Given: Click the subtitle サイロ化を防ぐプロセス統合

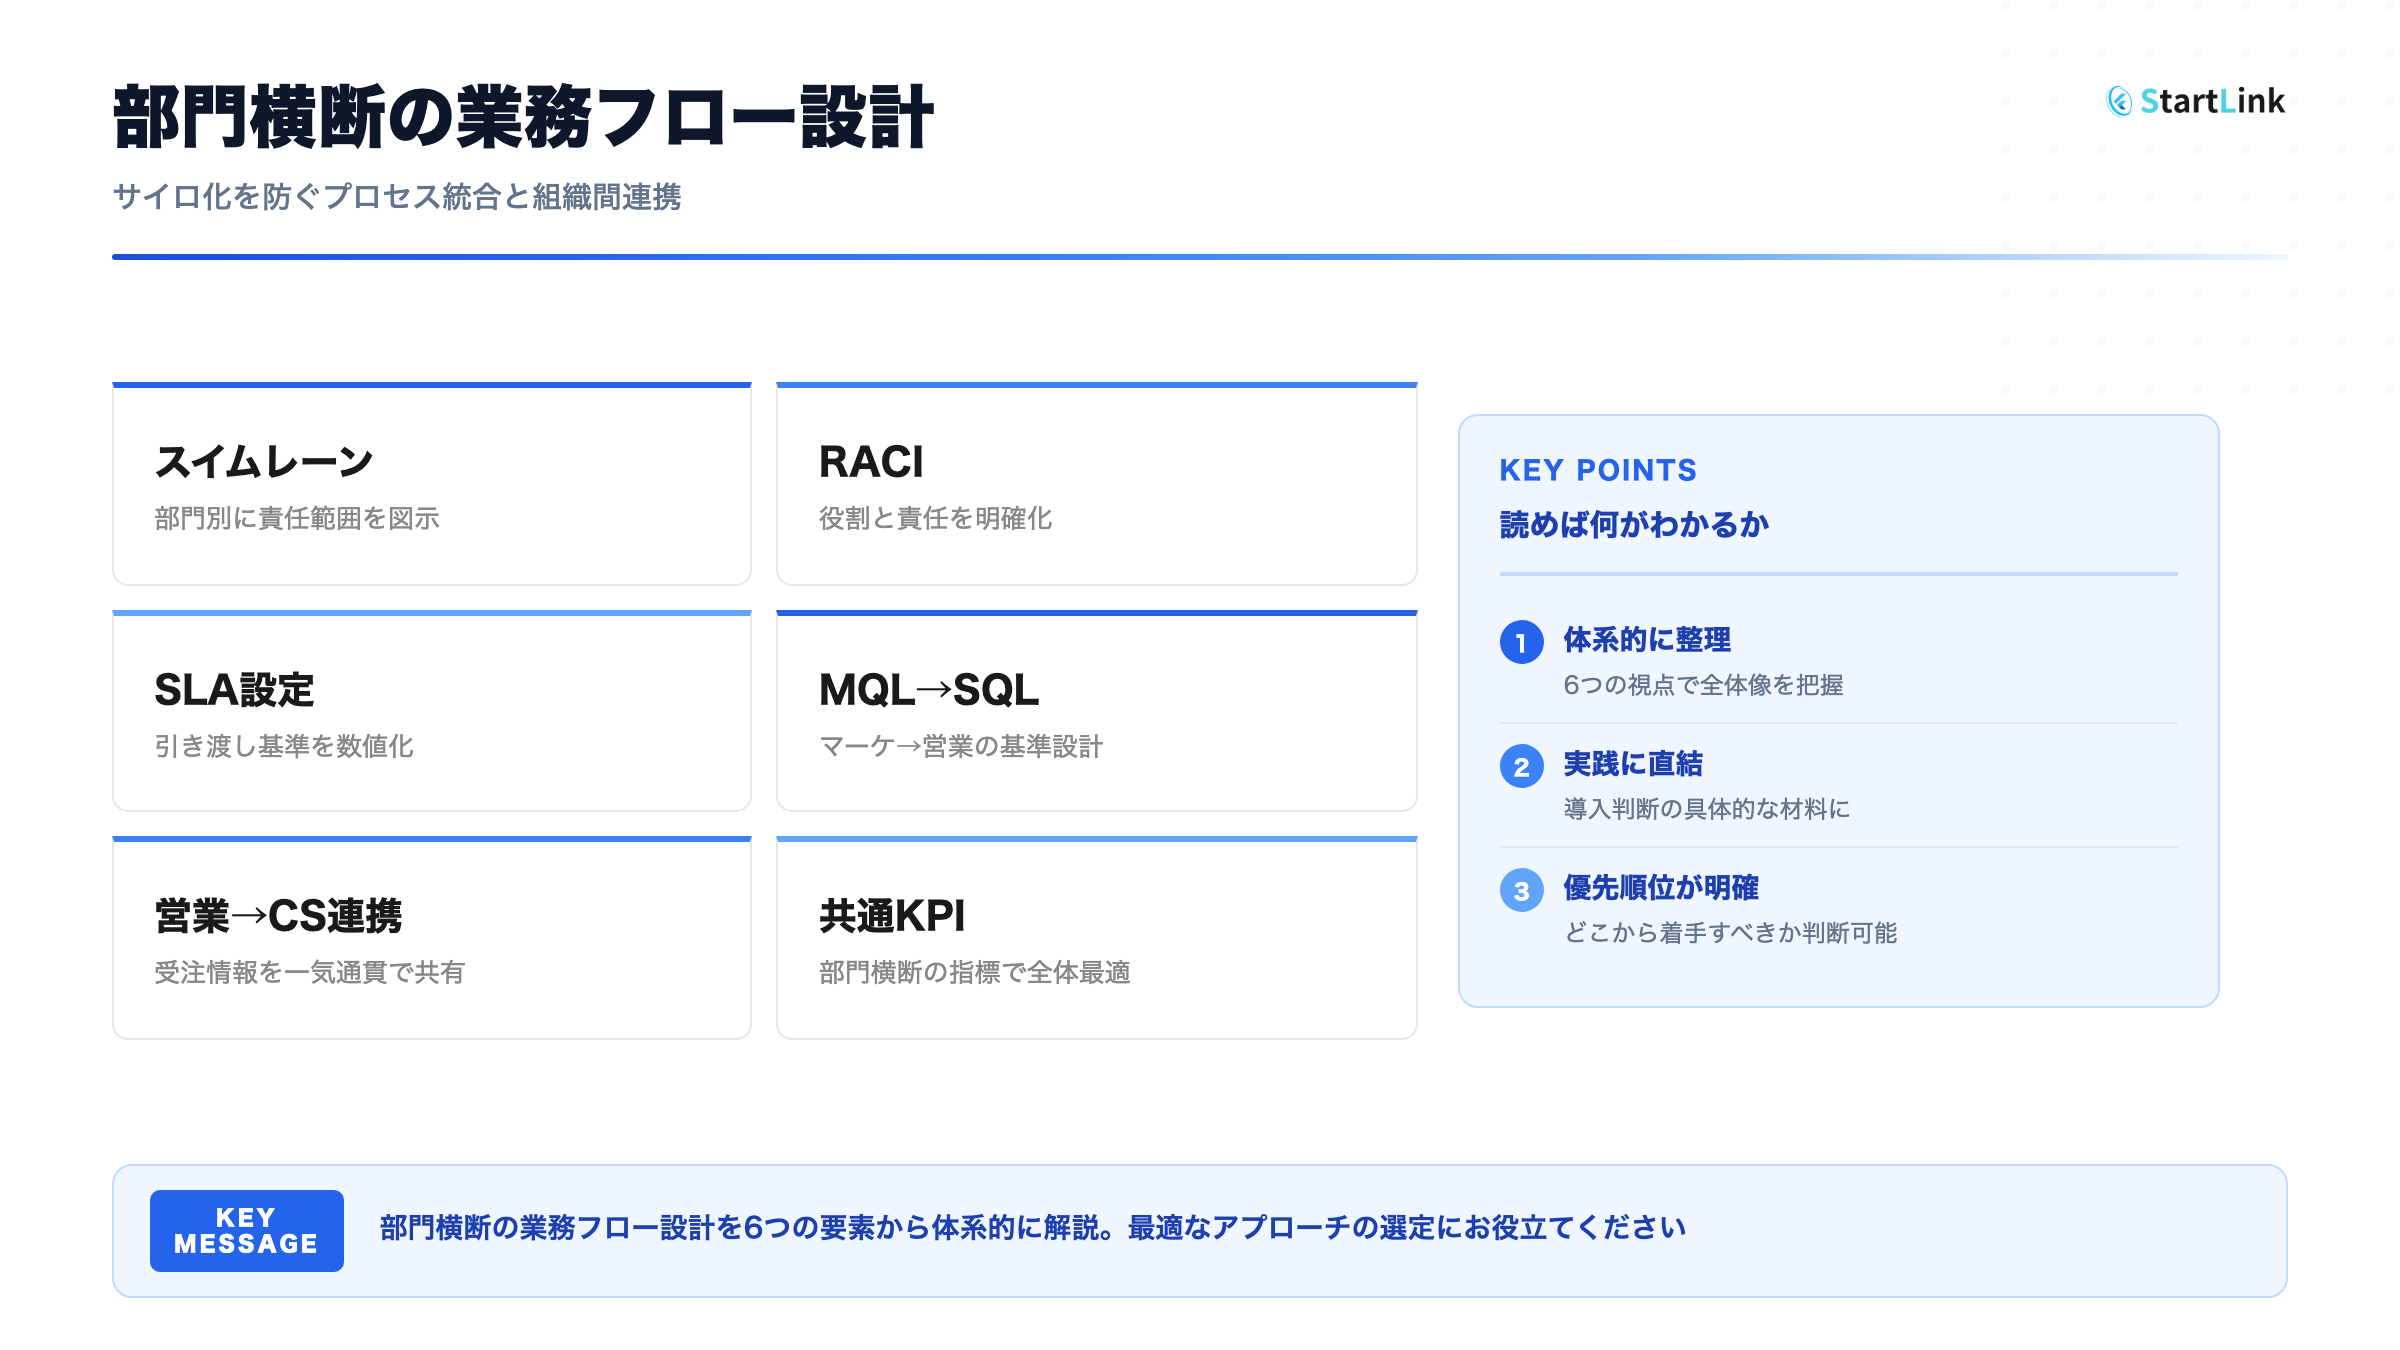Looking at the screenshot, I should (x=396, y=197).
